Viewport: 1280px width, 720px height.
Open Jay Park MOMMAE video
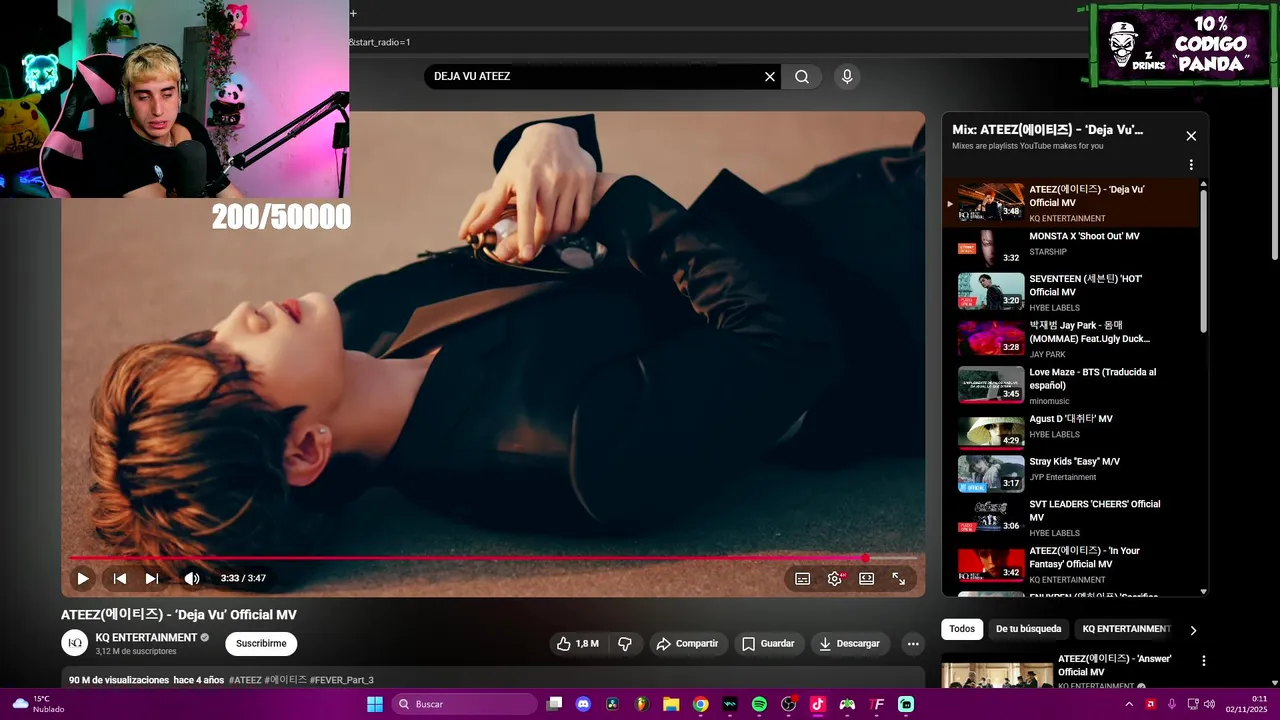pos(1070,339)
